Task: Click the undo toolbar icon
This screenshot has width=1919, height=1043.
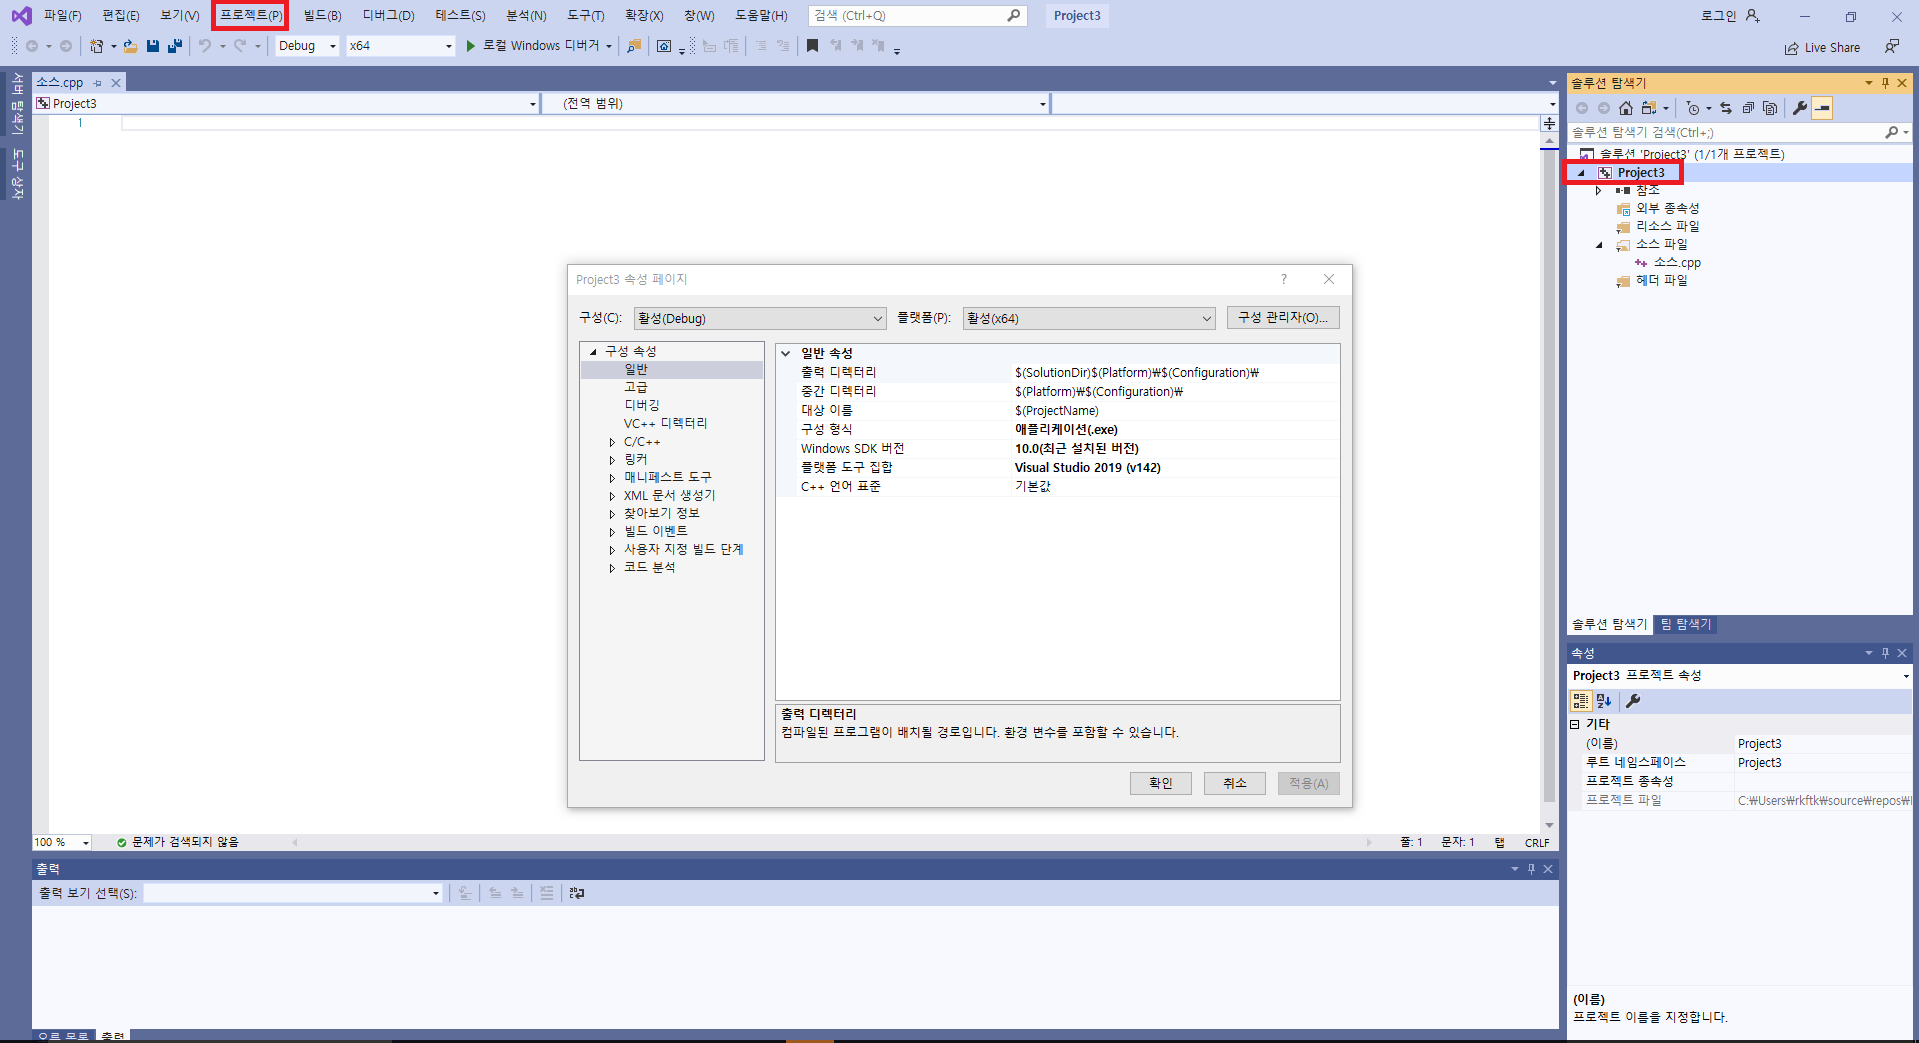Action: click(x=205, y=46)
